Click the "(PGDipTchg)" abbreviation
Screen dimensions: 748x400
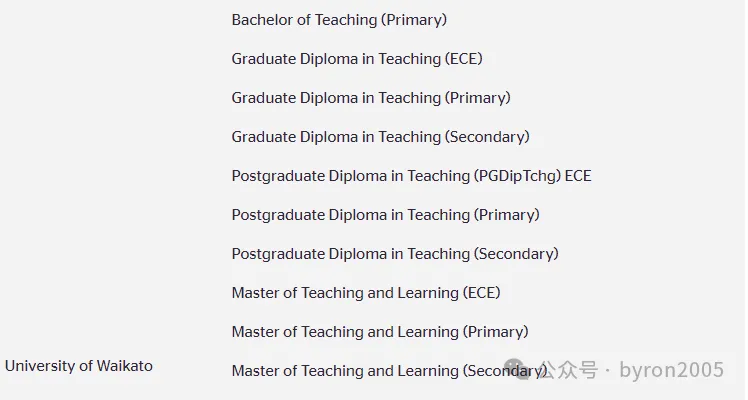click(x=516, y=176)
